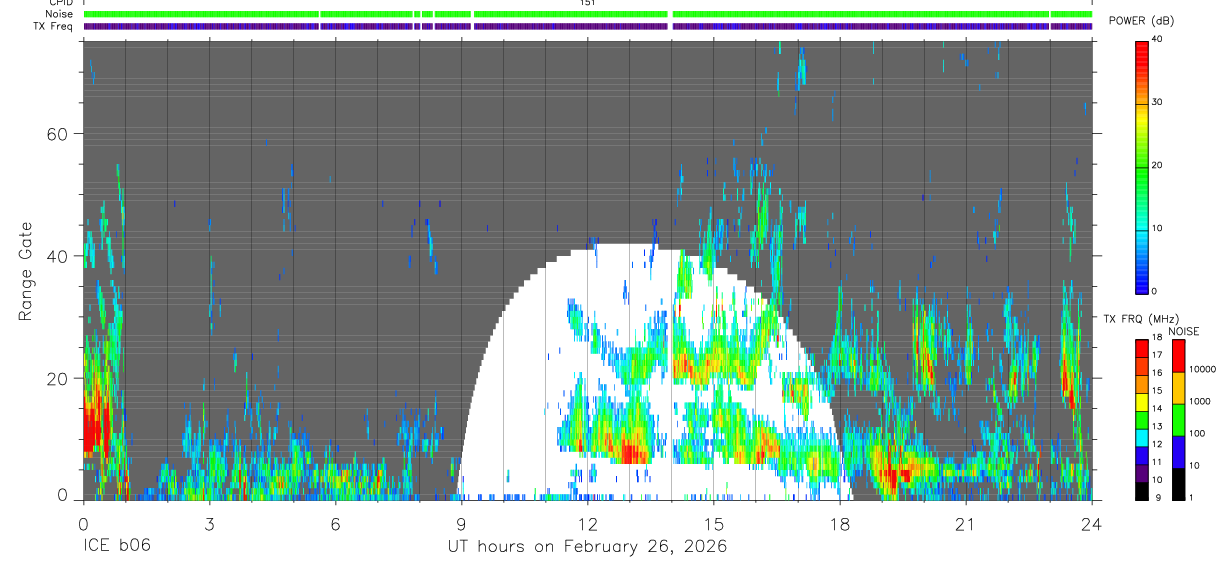Click the "CPID" row label

62,3
